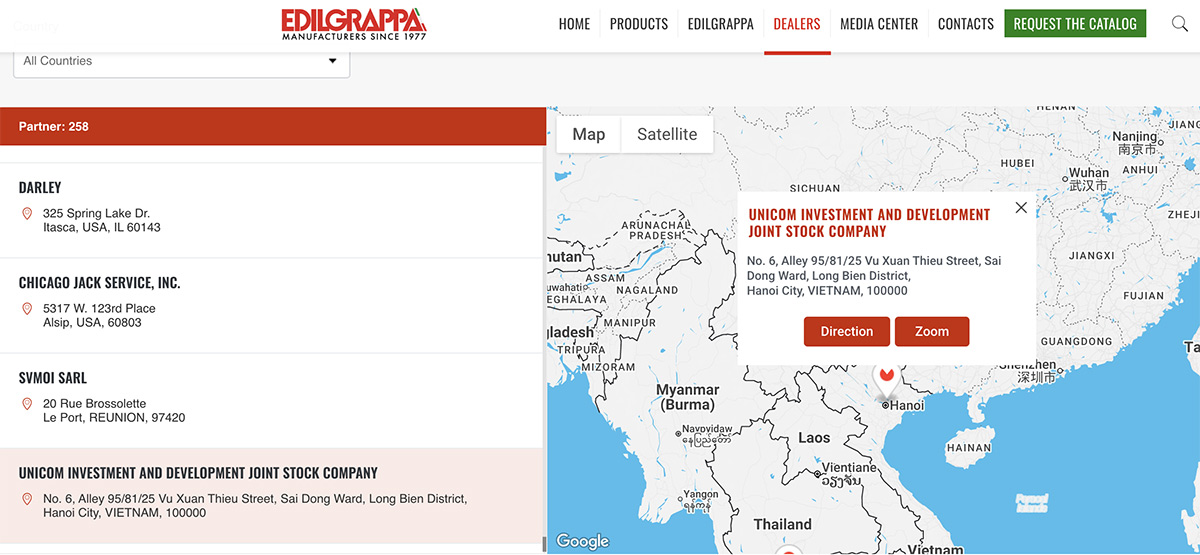This screenshot has width=1200, height=555.
Task: Go to the Media Center page
Action: (x=878, y=24)
